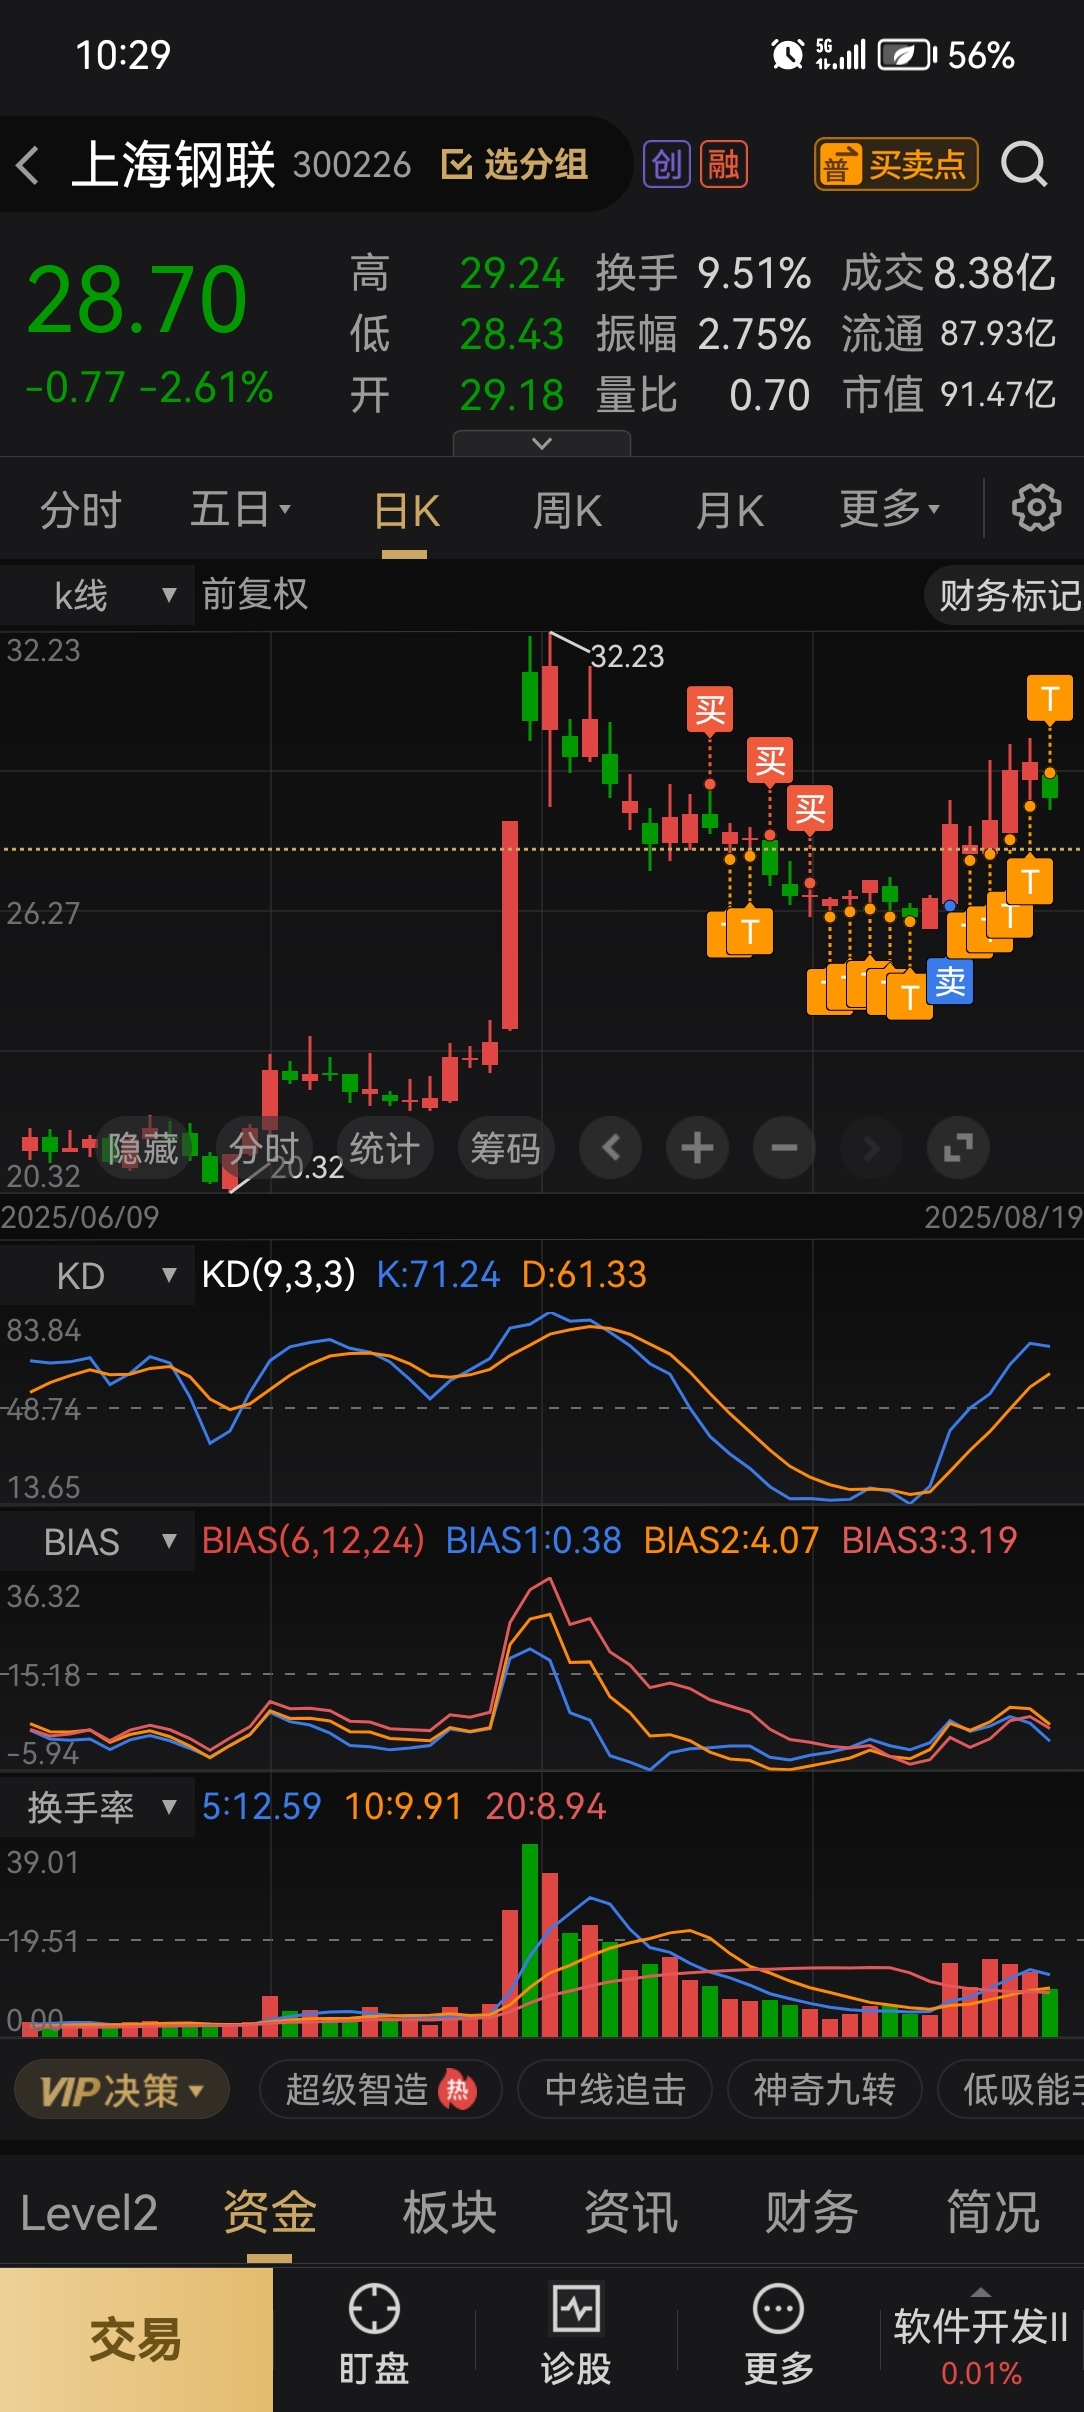The image size is (1084, 2412).
Task: Expand the VIP决策 menu
Action: [x=122, y=2090]
